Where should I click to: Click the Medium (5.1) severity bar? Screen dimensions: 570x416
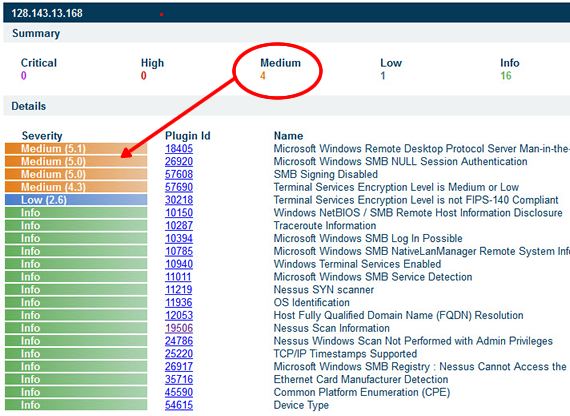pos(76,149)
